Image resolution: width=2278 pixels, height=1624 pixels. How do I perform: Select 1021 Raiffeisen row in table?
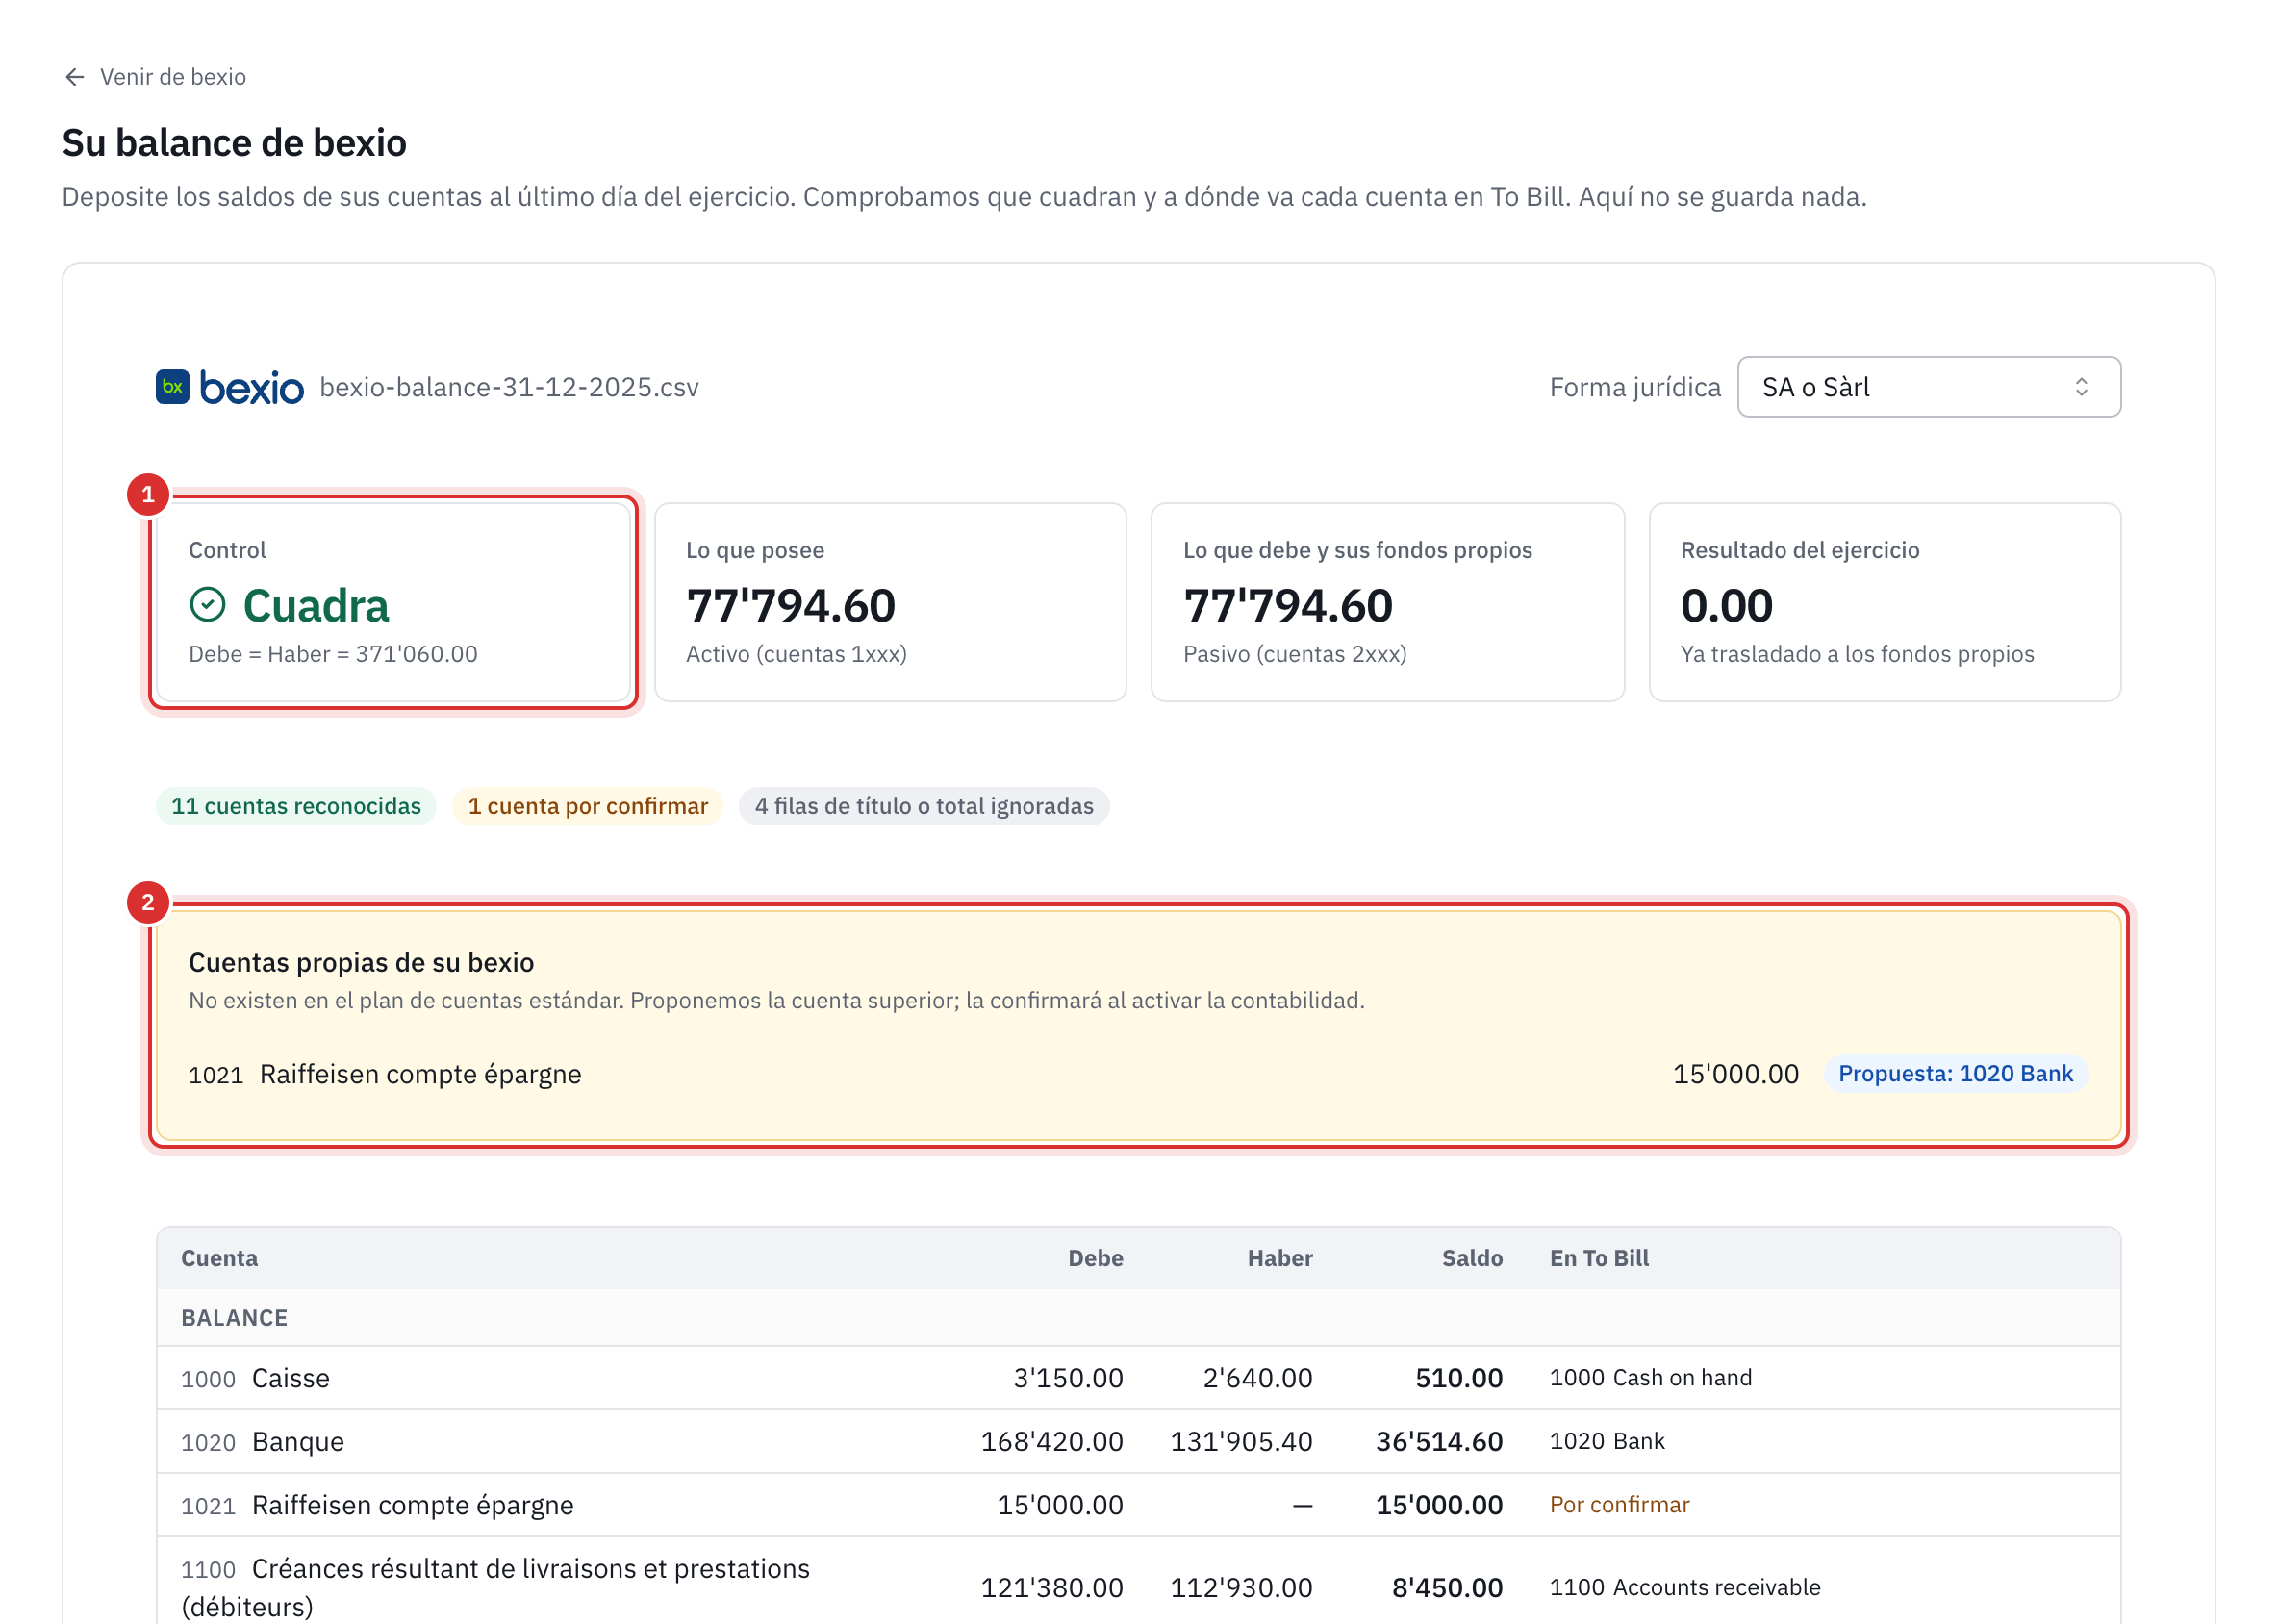coord(1138,1505)
